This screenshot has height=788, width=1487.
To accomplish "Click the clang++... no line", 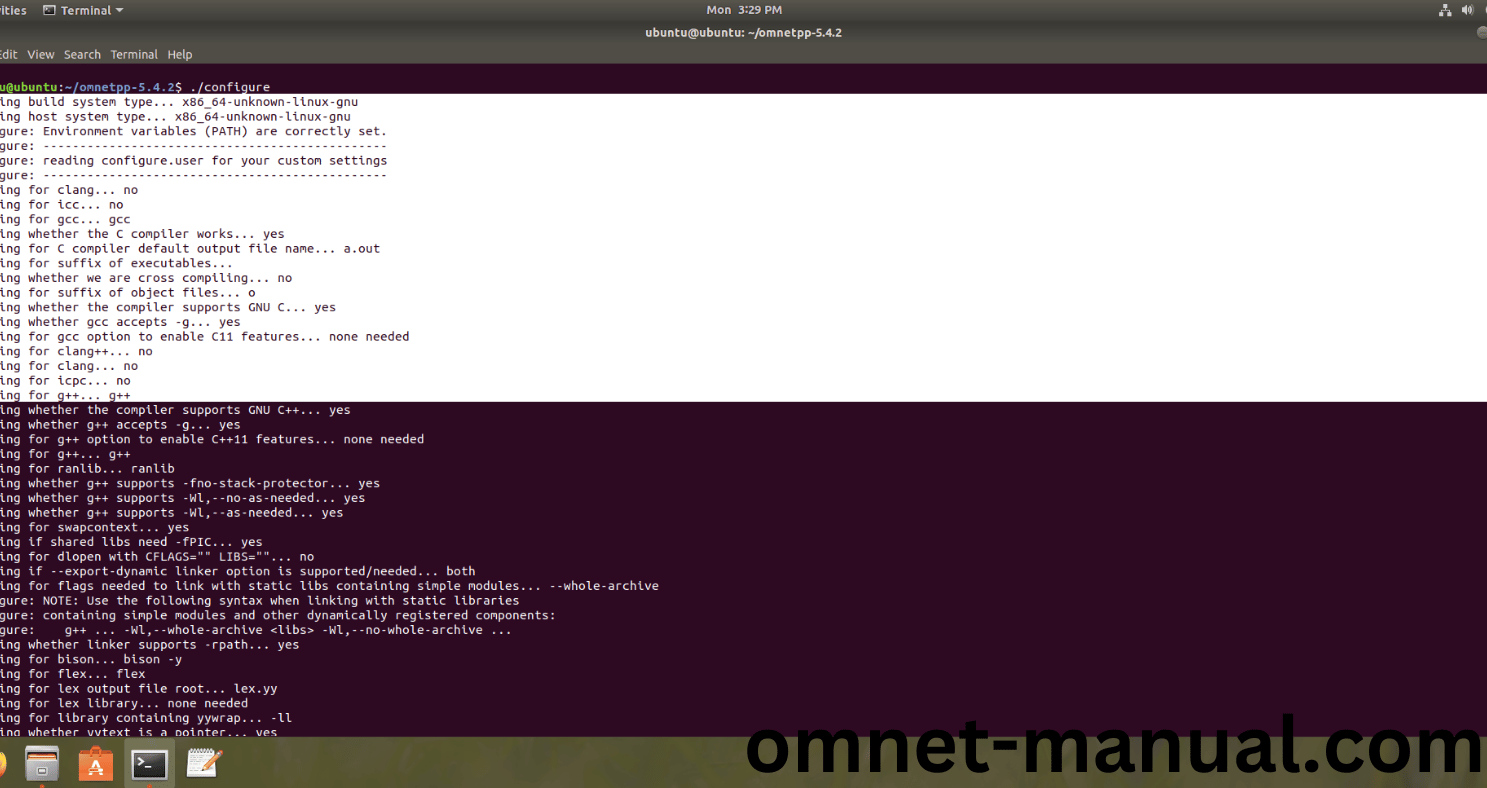I will coord(76,351).
